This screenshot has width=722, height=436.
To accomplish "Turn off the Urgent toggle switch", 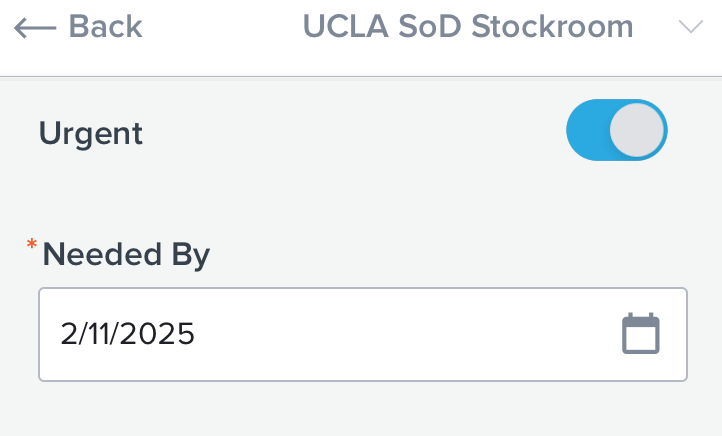I will click(617, 130).
